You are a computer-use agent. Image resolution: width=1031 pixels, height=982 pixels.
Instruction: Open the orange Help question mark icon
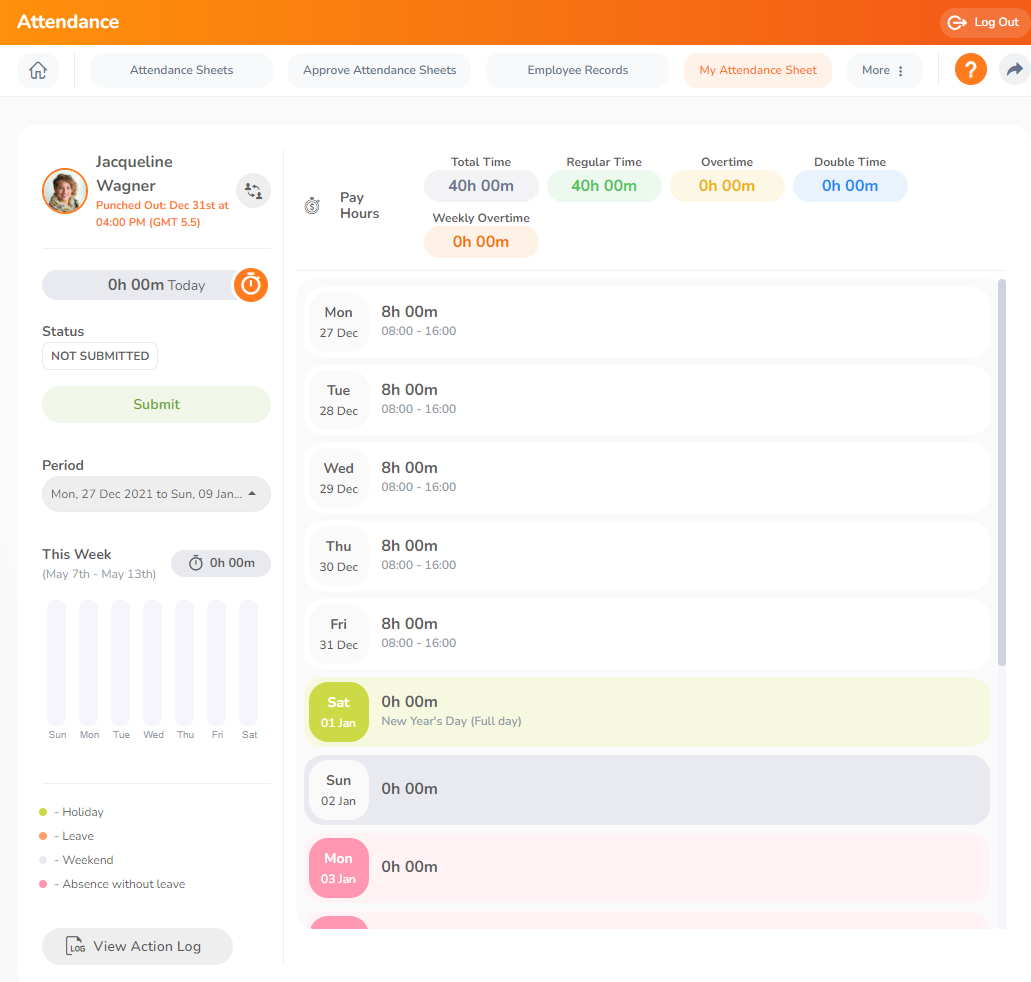tap(970, 69)
